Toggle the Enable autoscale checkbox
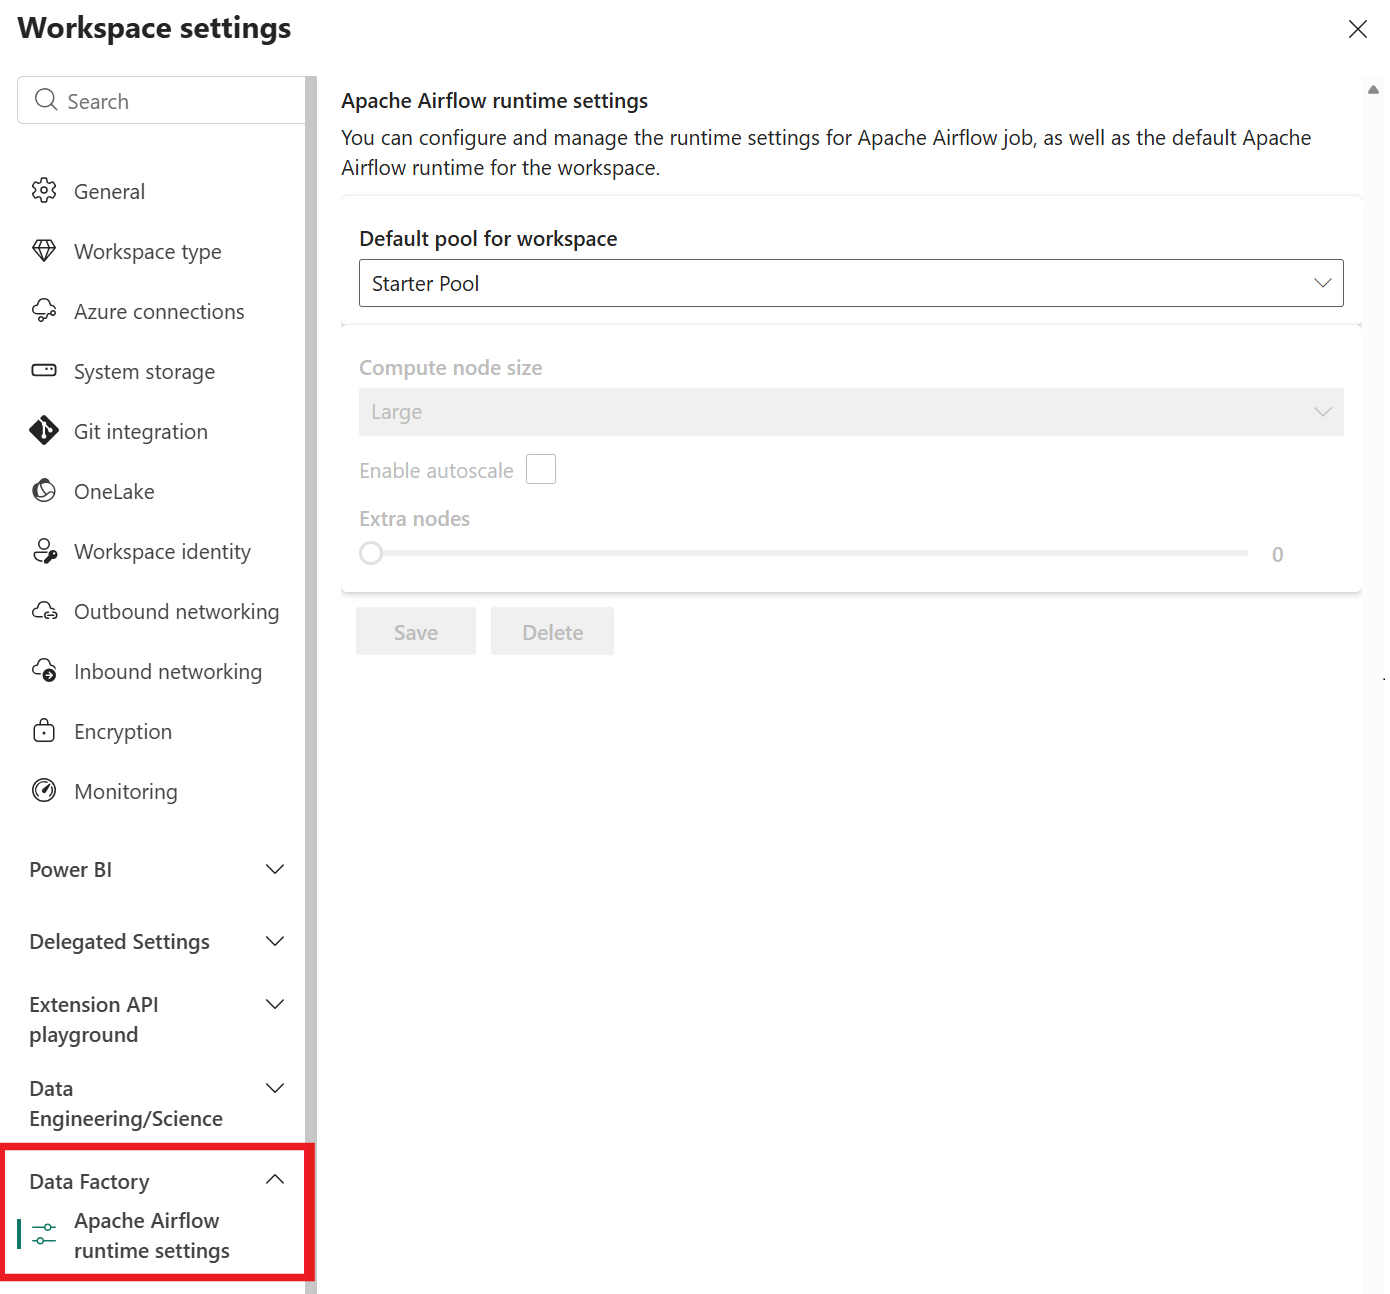Viewport: 1390px width, 1294px height. (x=541, y=469)
